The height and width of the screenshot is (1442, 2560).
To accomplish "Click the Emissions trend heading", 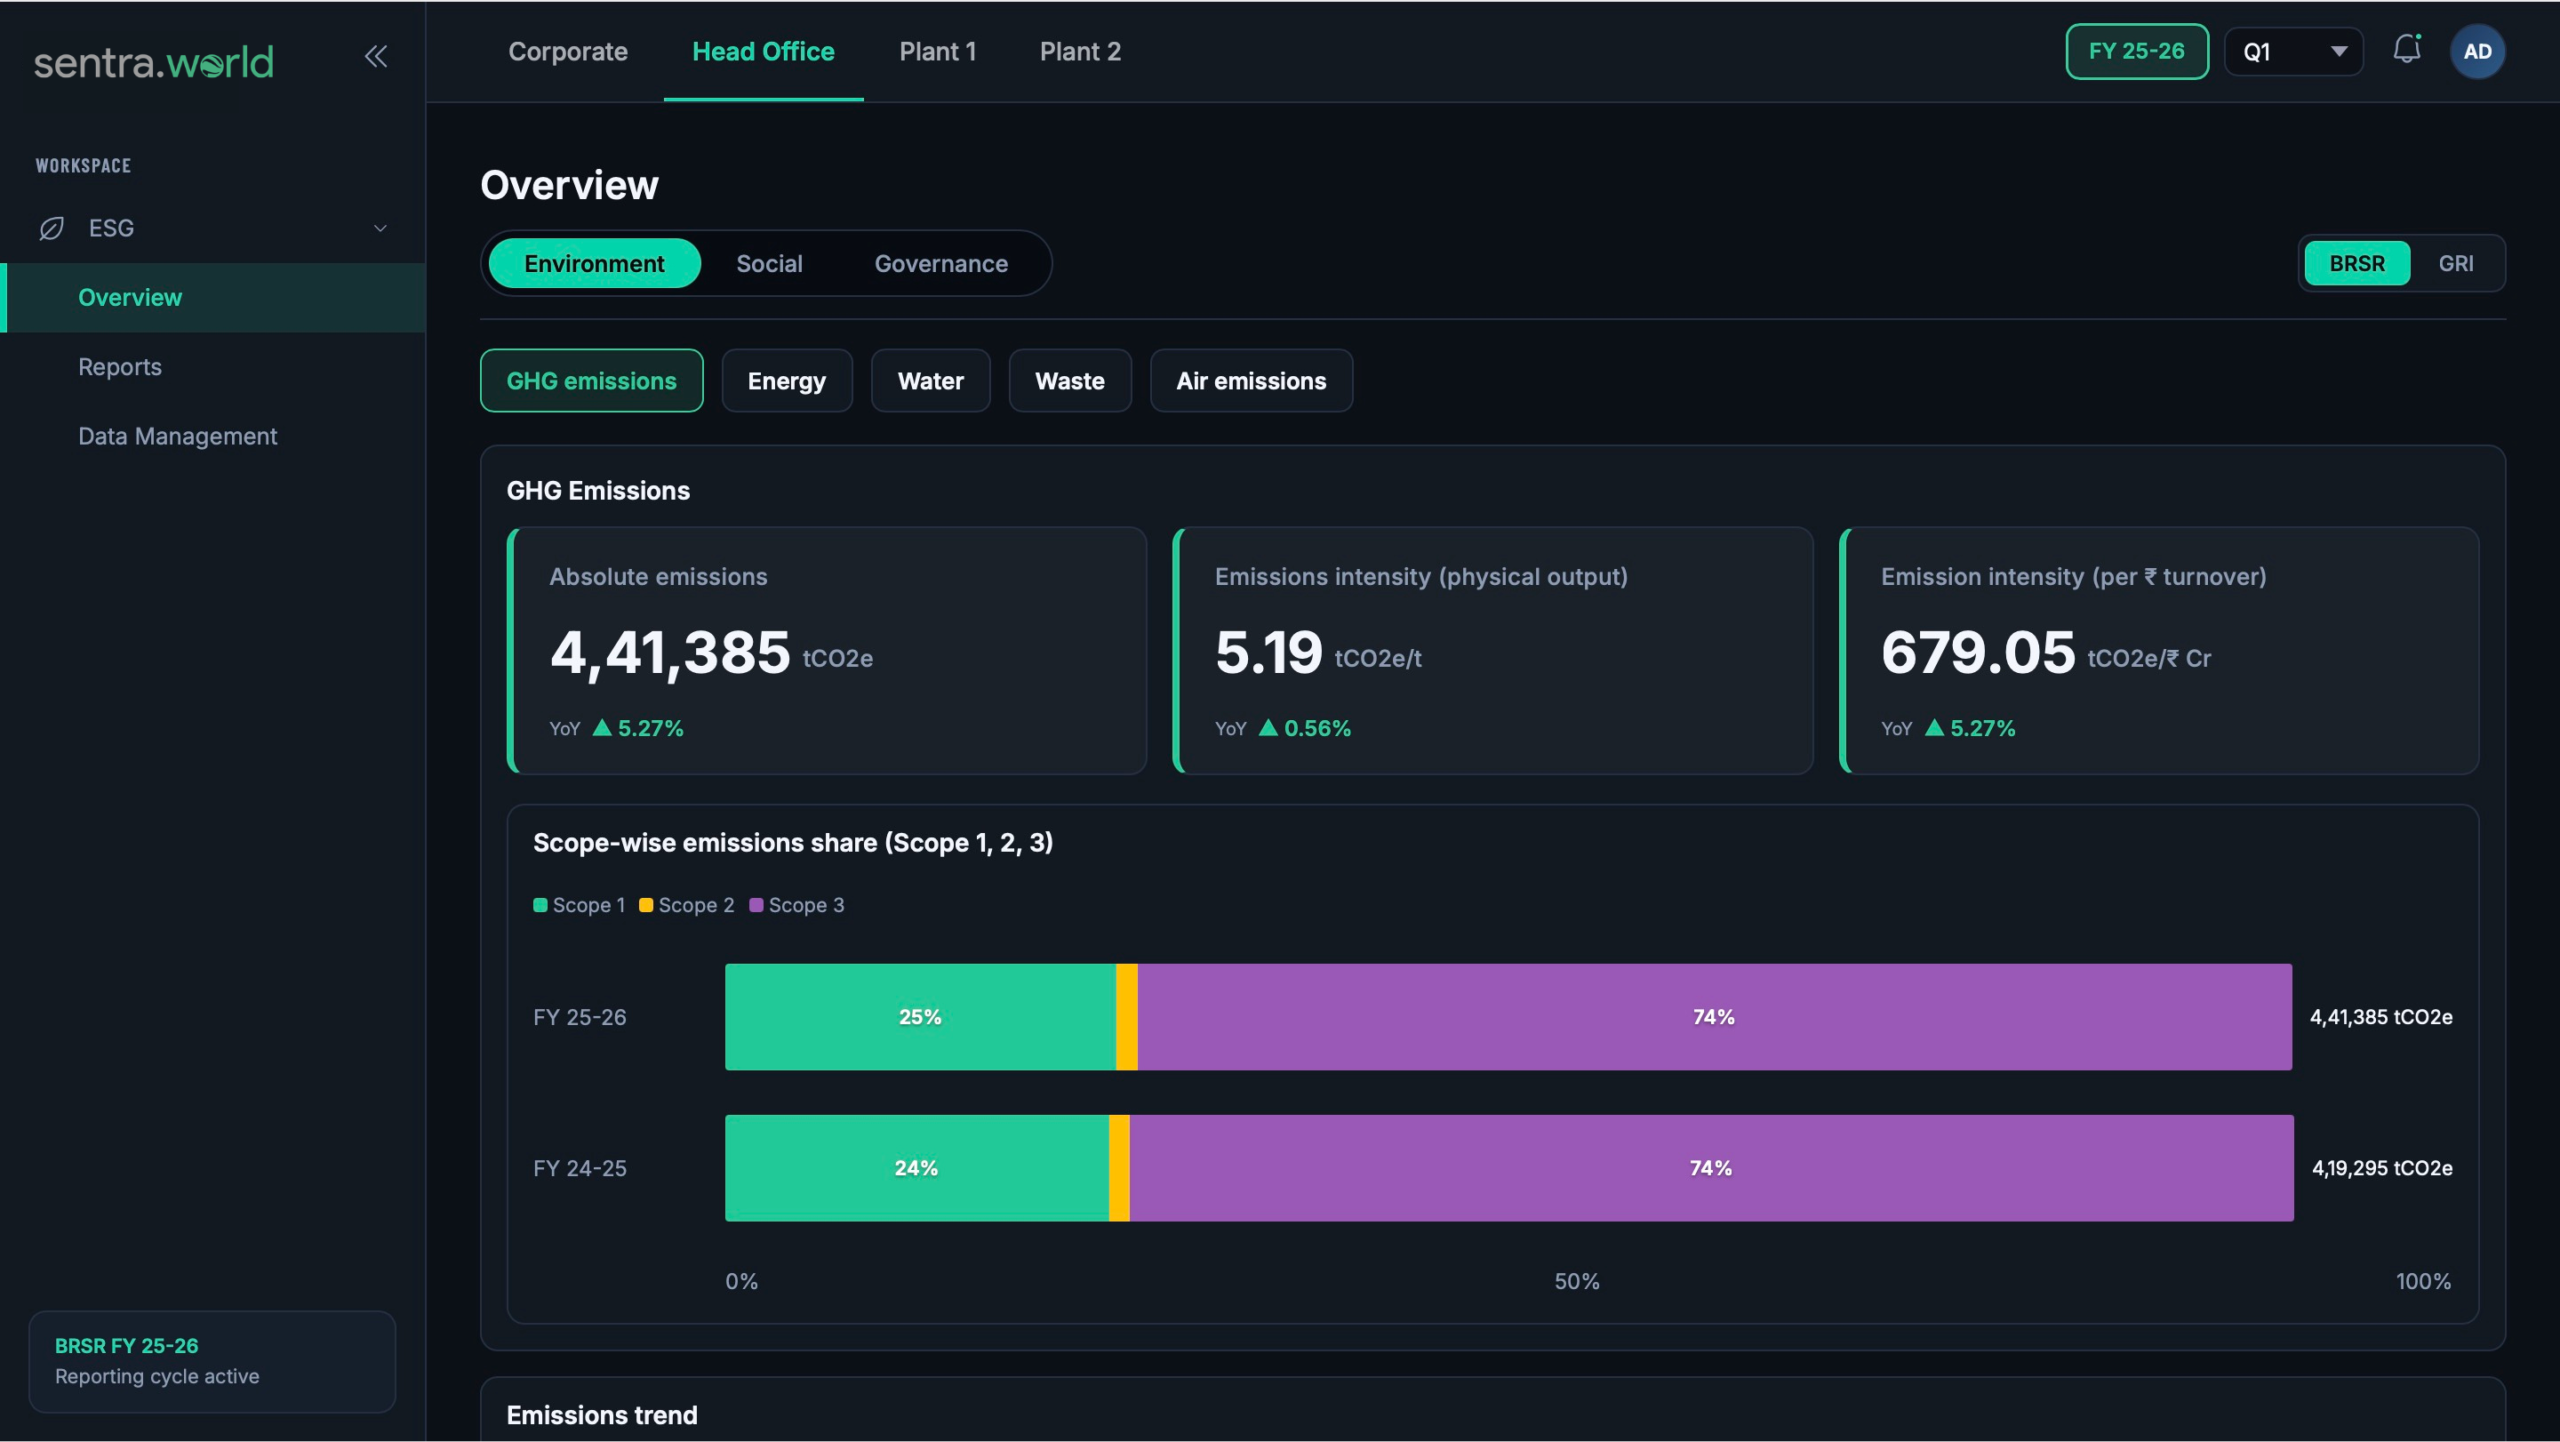I will pos(602,1415).
